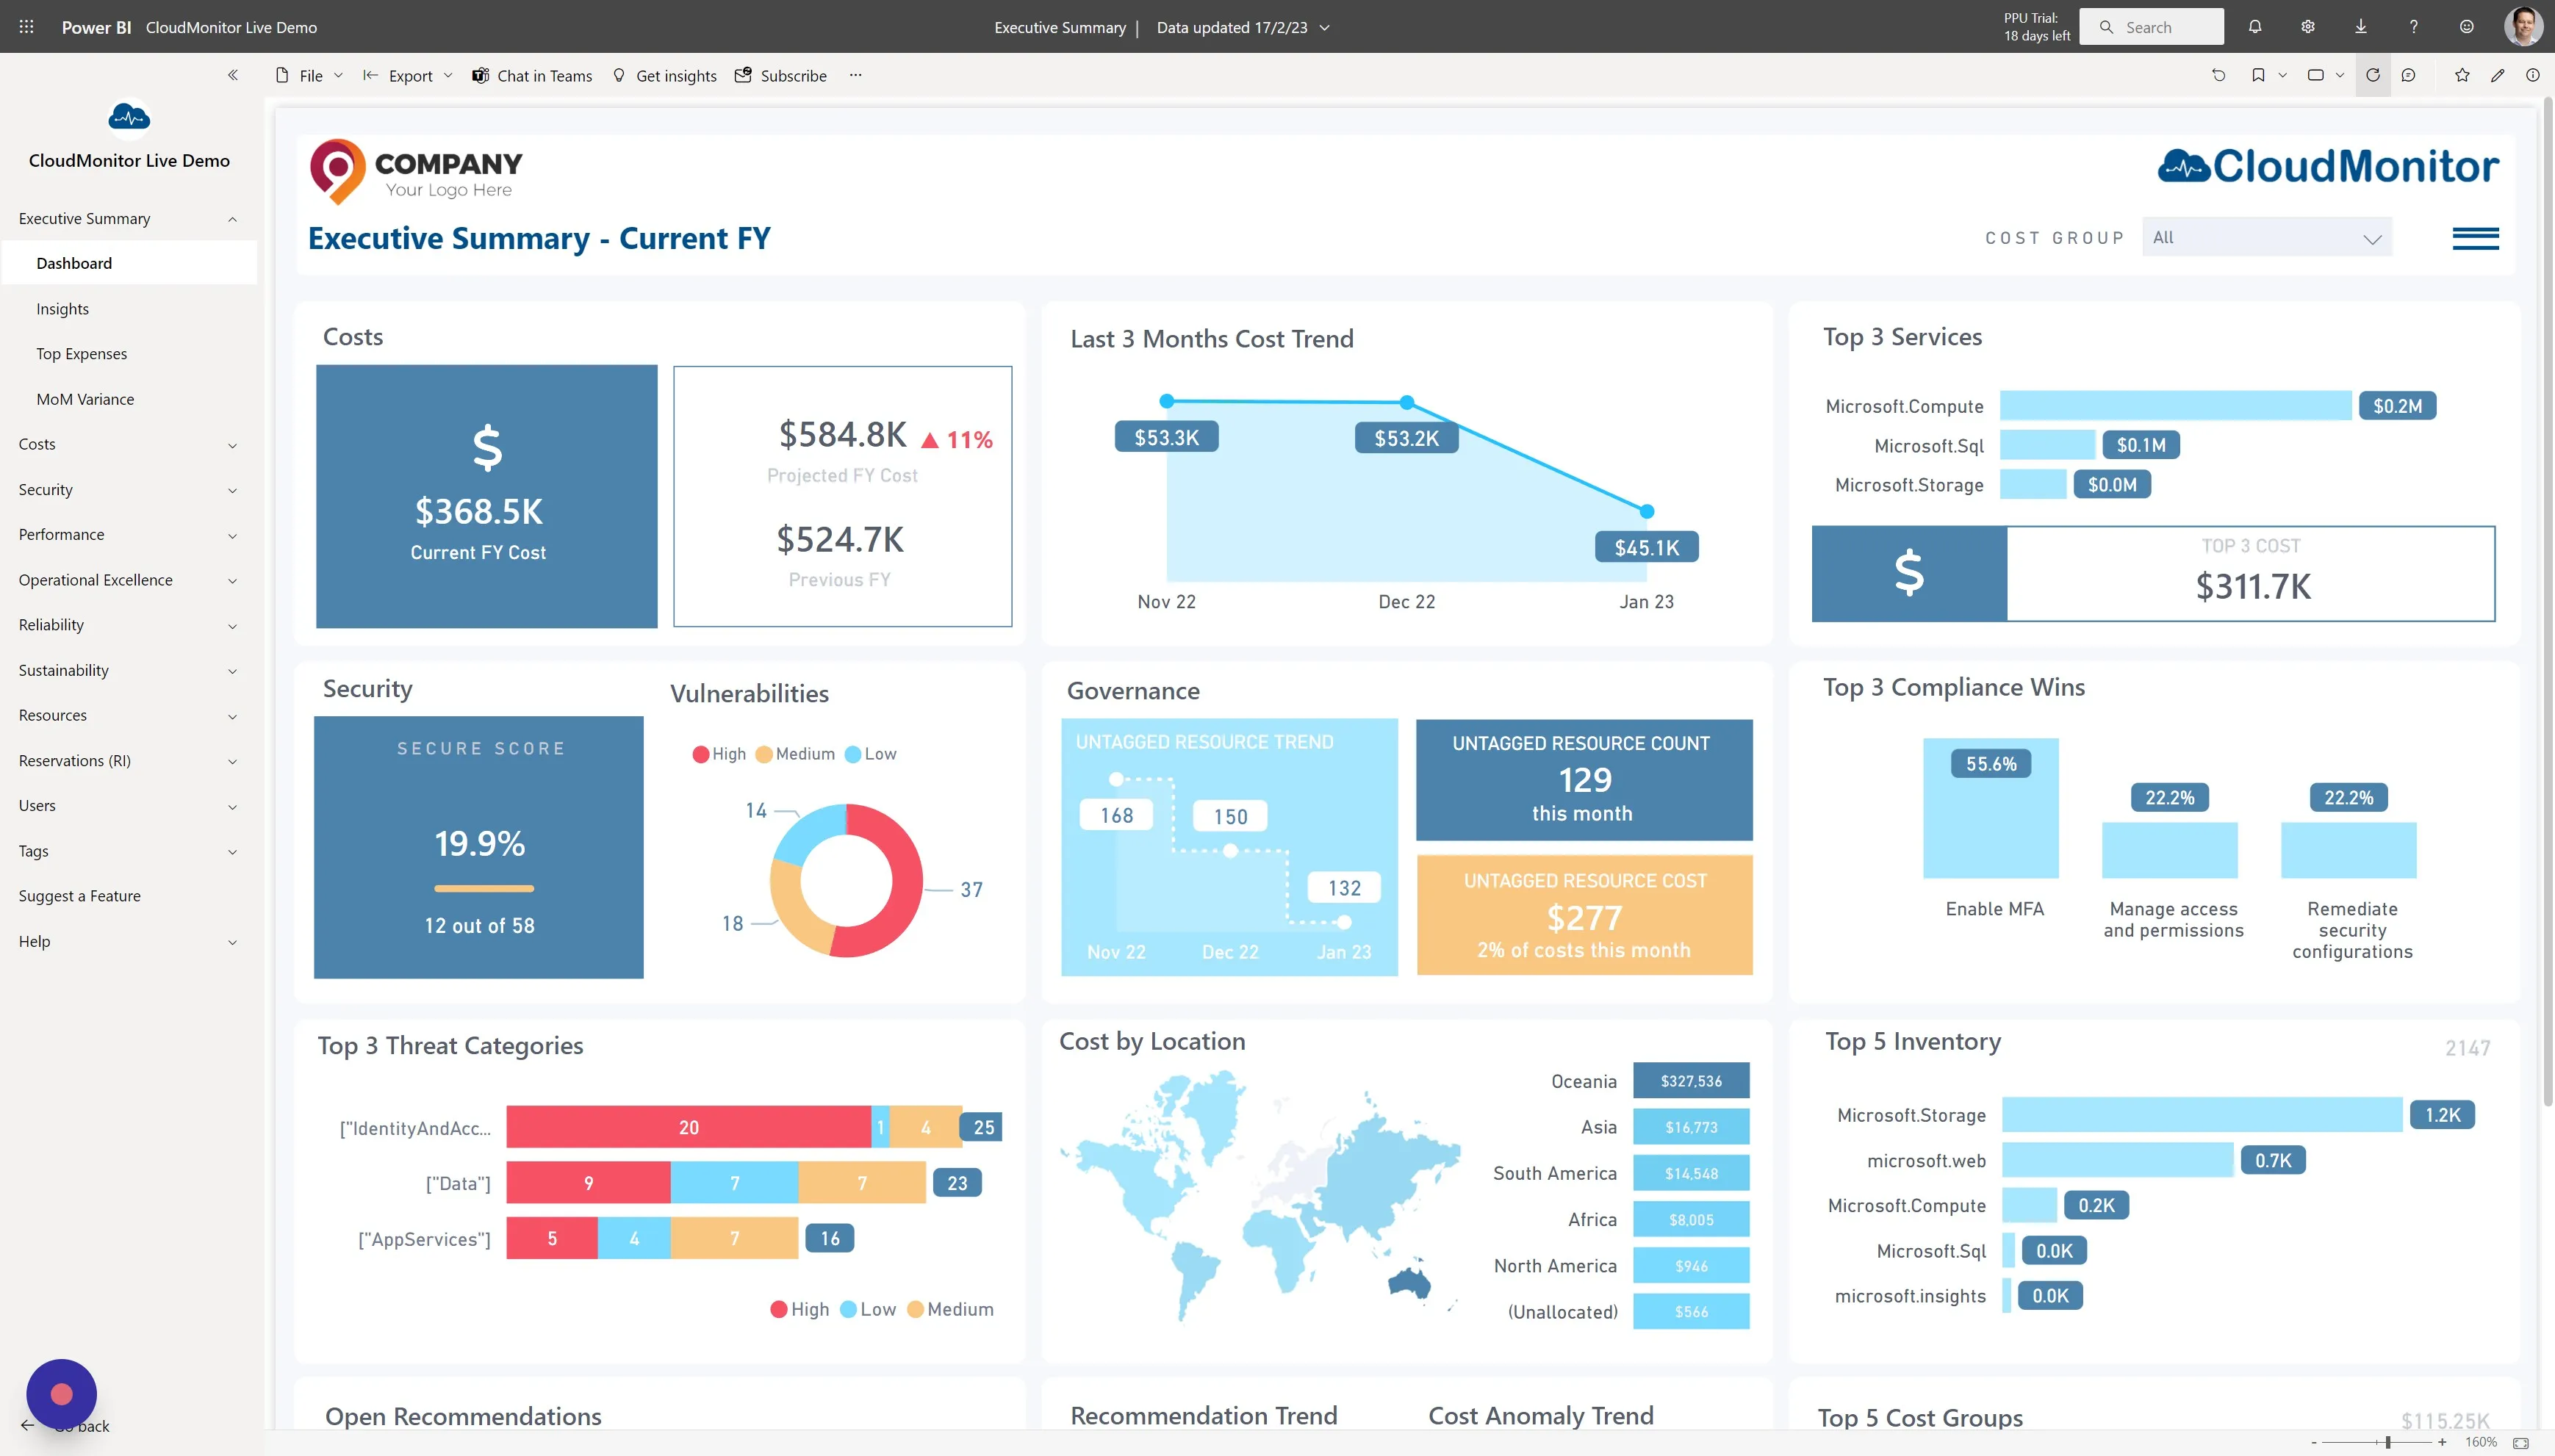Open the Power BI app launcher grid
Viewport: 2555px width, 1456px height.
click(x=27, y=27)
